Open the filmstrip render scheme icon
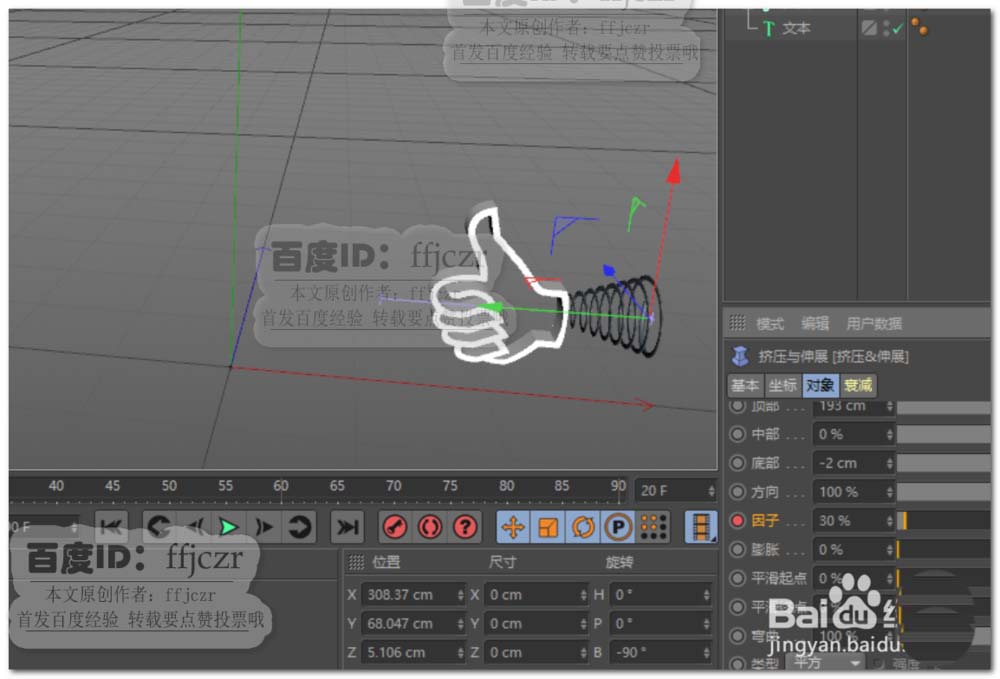Screen dimensions: 1000x679 point(701,527)
